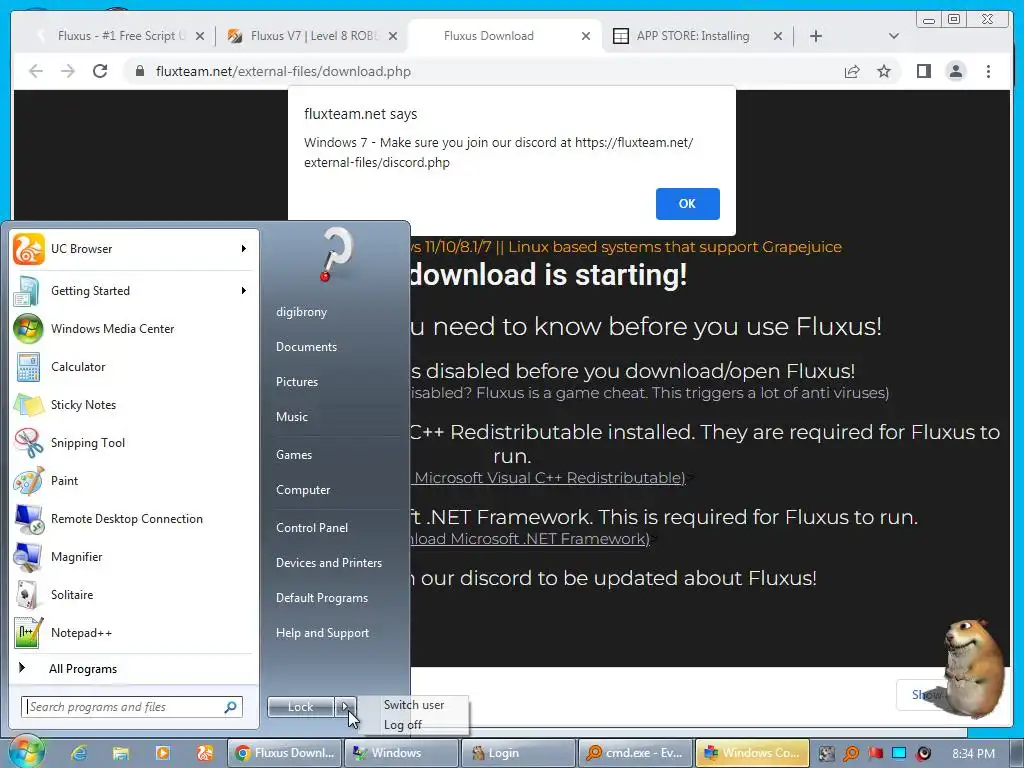Toggle the browser side panel
This screenshot has width=1024, height=768.
(923, 71)
